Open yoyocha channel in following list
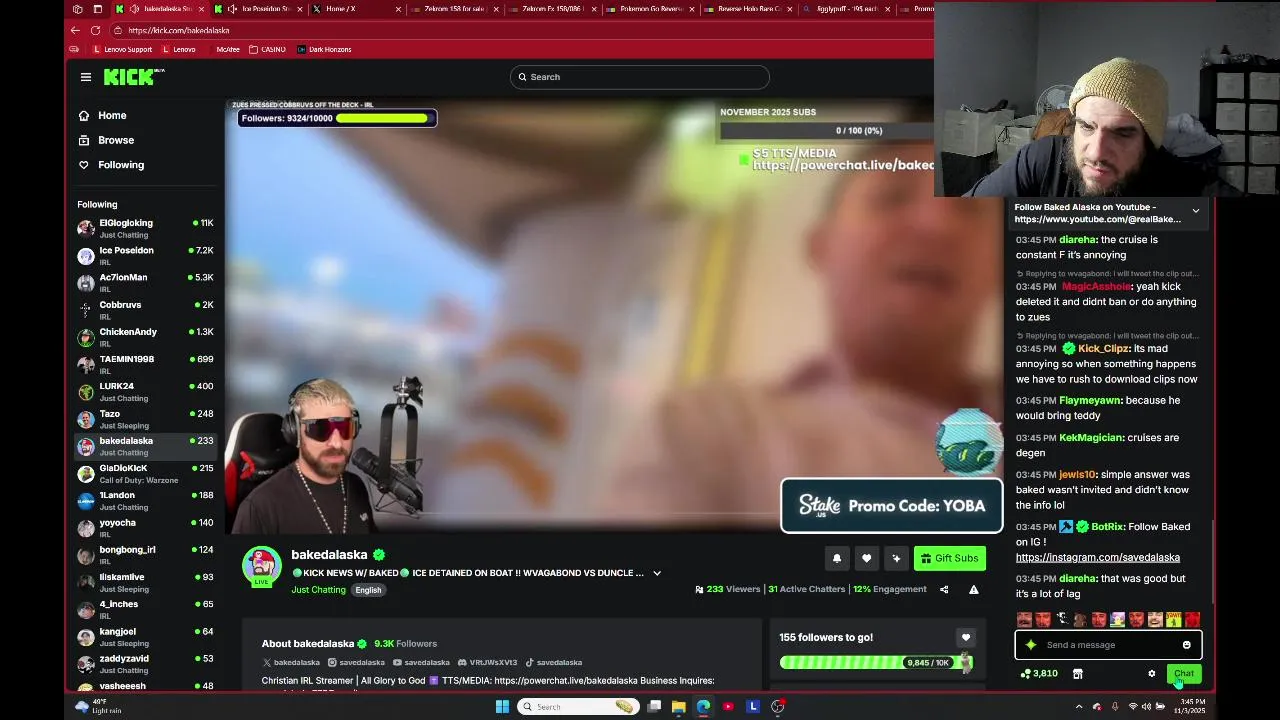This screenshot has width=1280, height=720. 146,527
